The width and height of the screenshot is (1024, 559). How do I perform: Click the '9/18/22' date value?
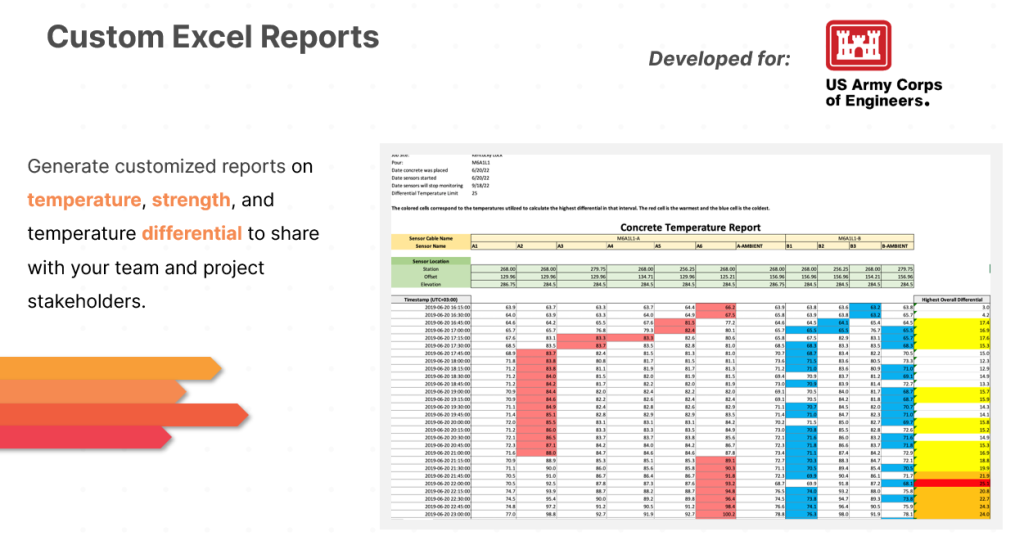pyautogui.click(x=480, y=186)
